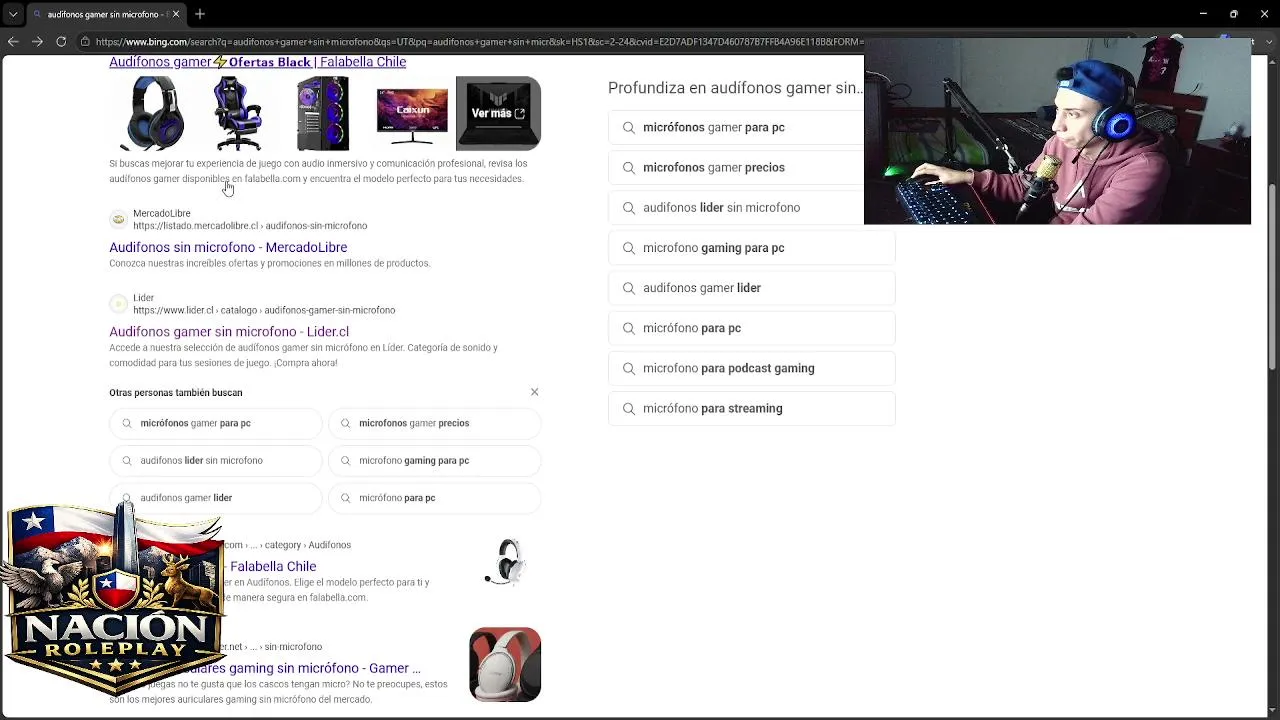1280x720 pixels.
Task: Go back to the previous page
Action: [x=13, y=42]
